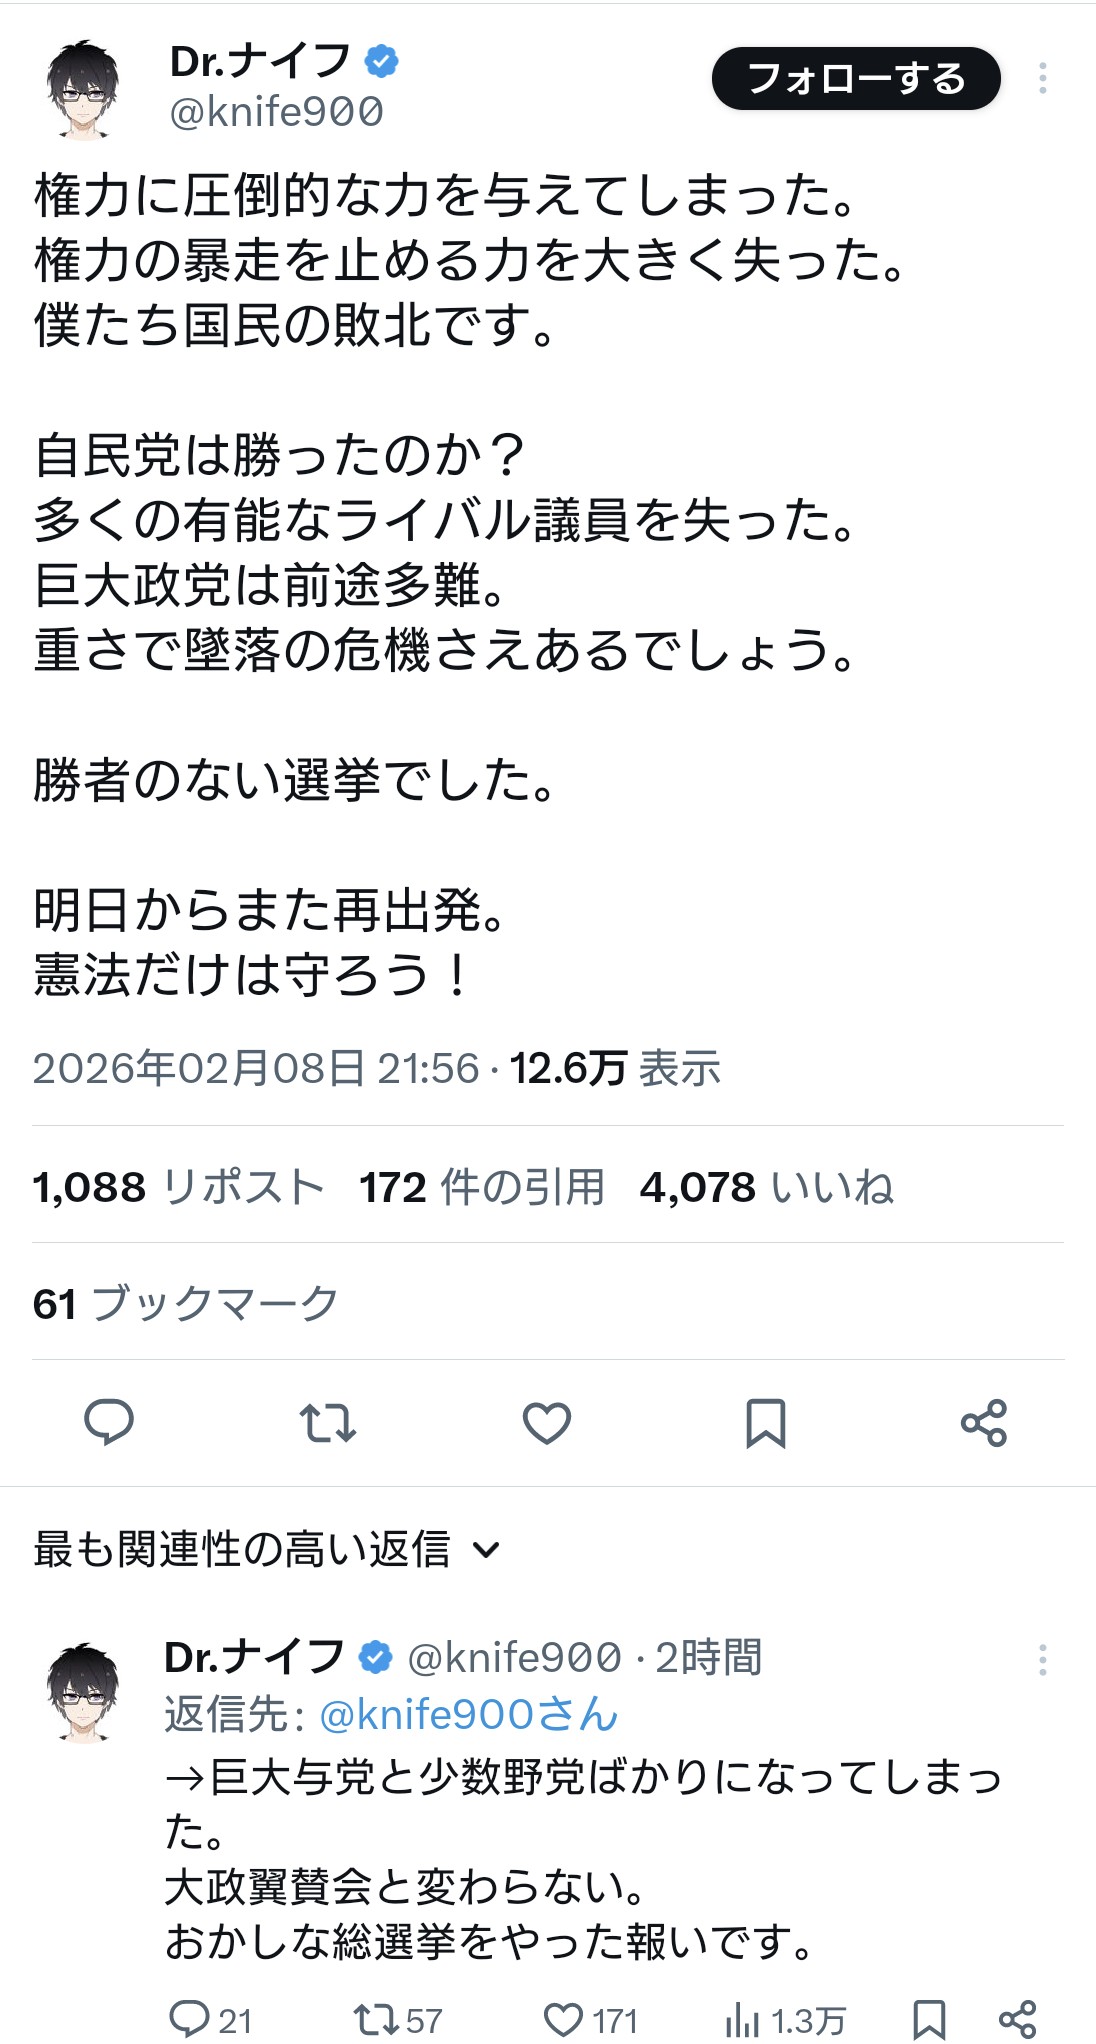Repost the main Dr.ナイフ post
Screen dimensions: 1096x2044
(328, 1422)
